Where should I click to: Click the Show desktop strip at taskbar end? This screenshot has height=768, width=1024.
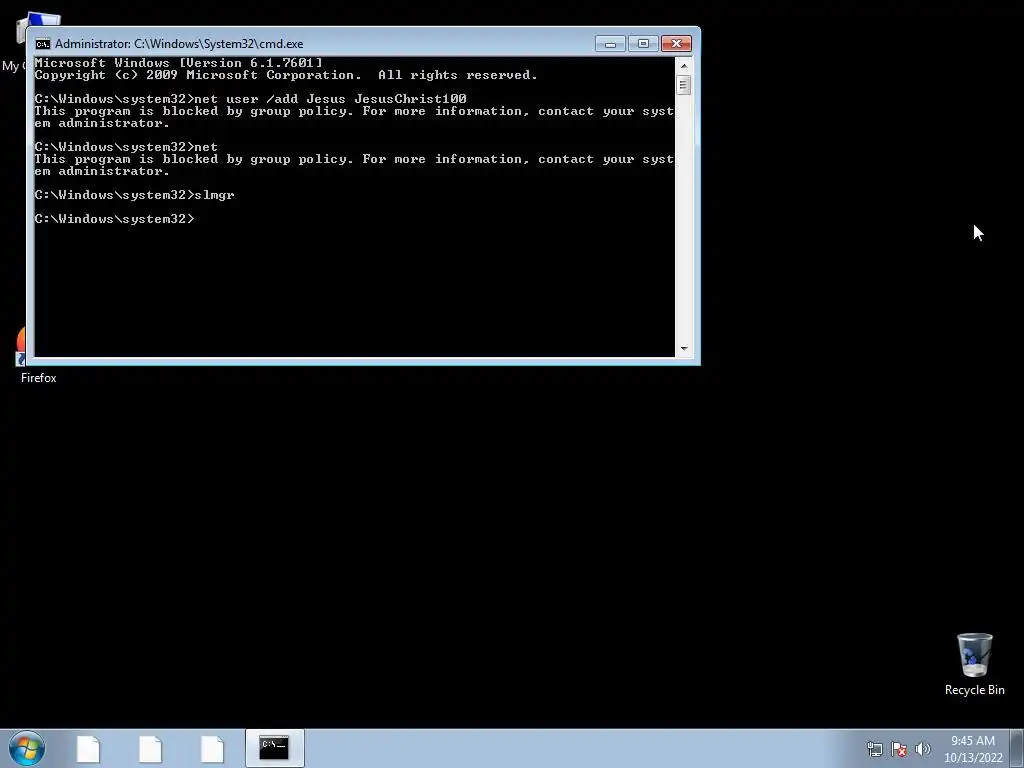click(1017, 748)
